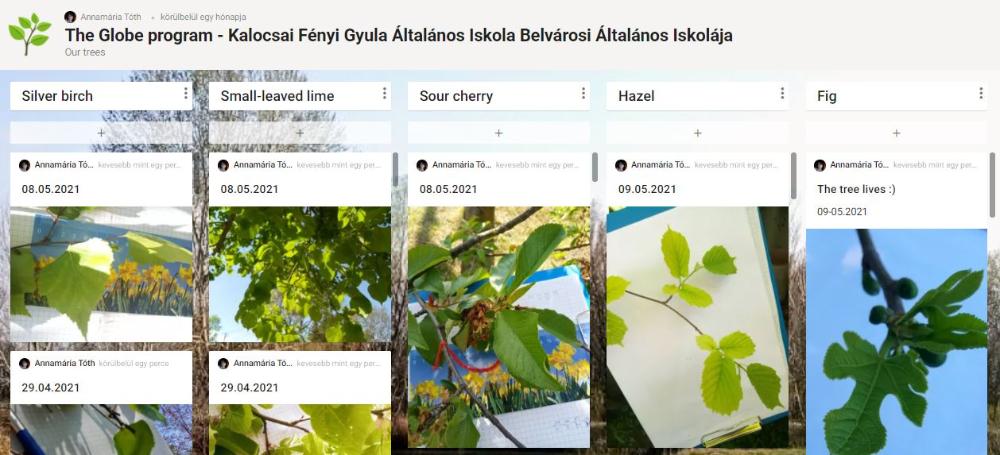The image size is (1000, 455).
Task: Open the Hazel leaves photo on clipboard
Action: click(698, 327)
